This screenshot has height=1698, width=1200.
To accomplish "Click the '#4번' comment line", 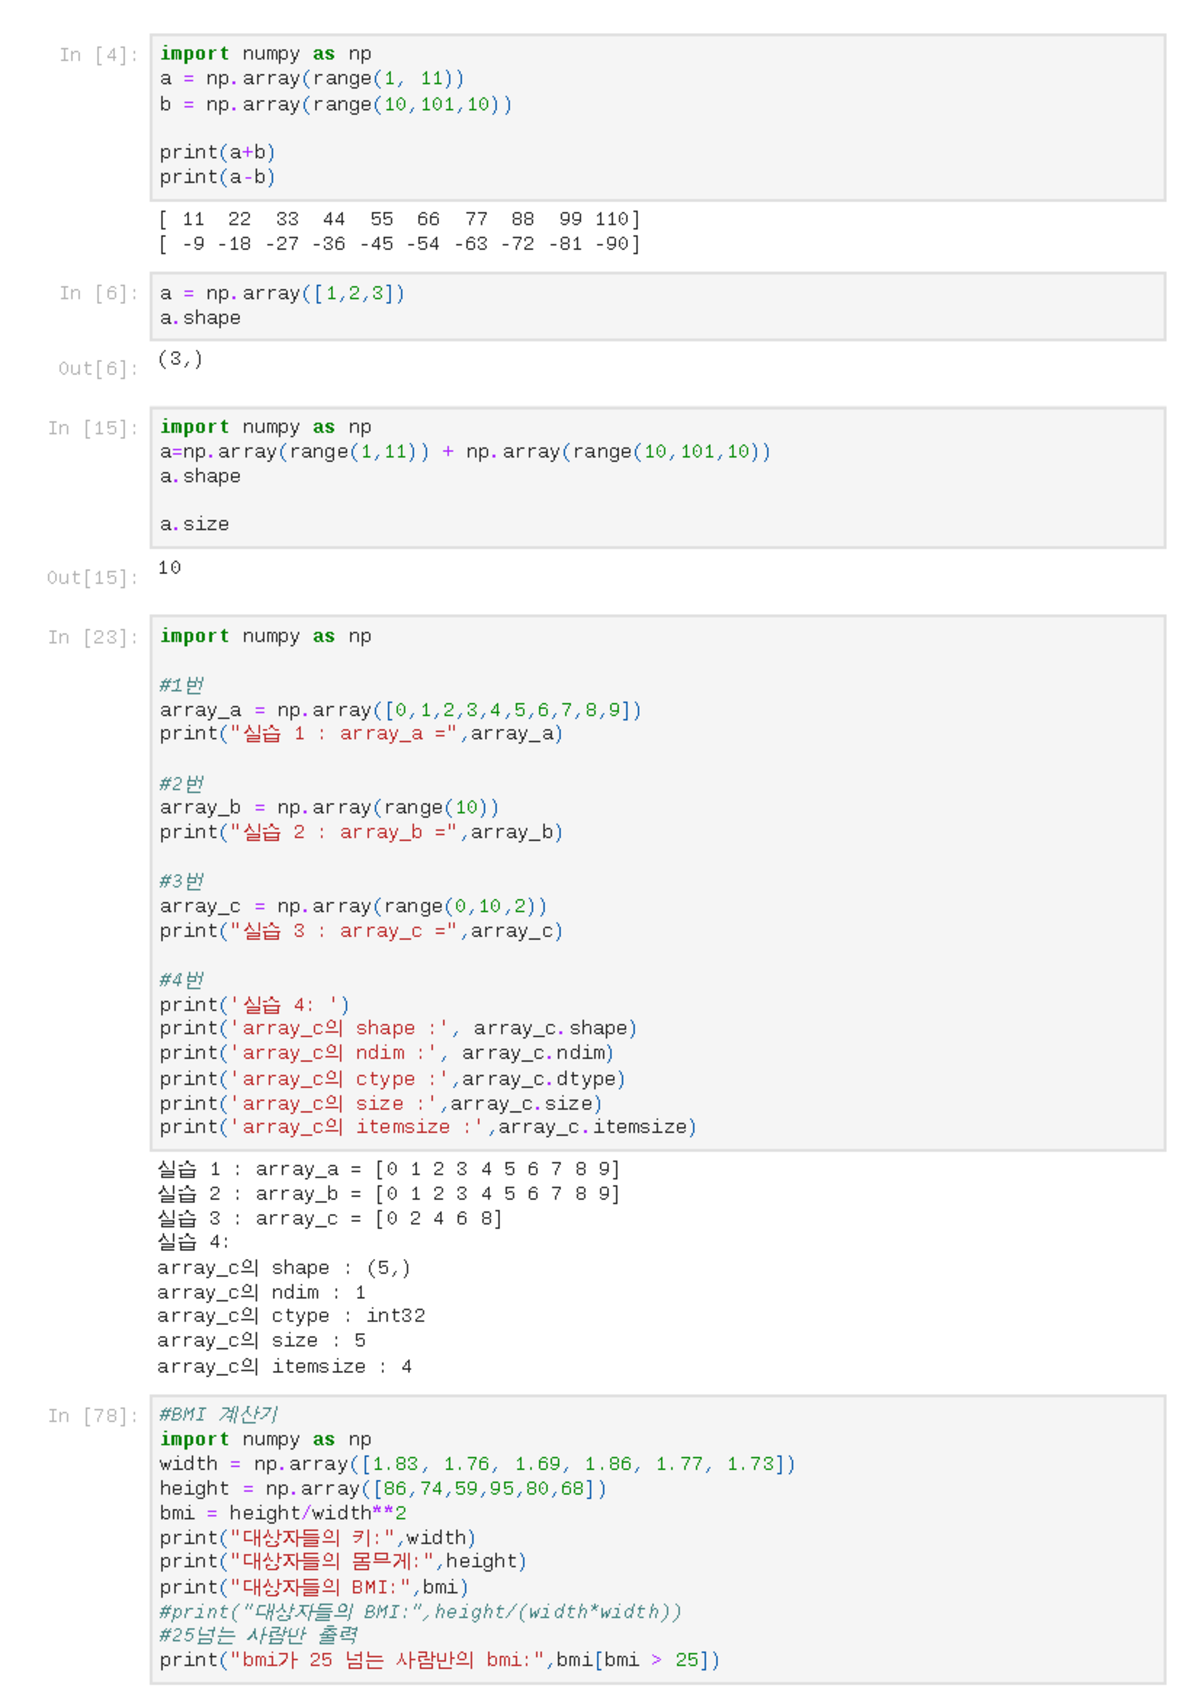I will (x=181, y=980).
